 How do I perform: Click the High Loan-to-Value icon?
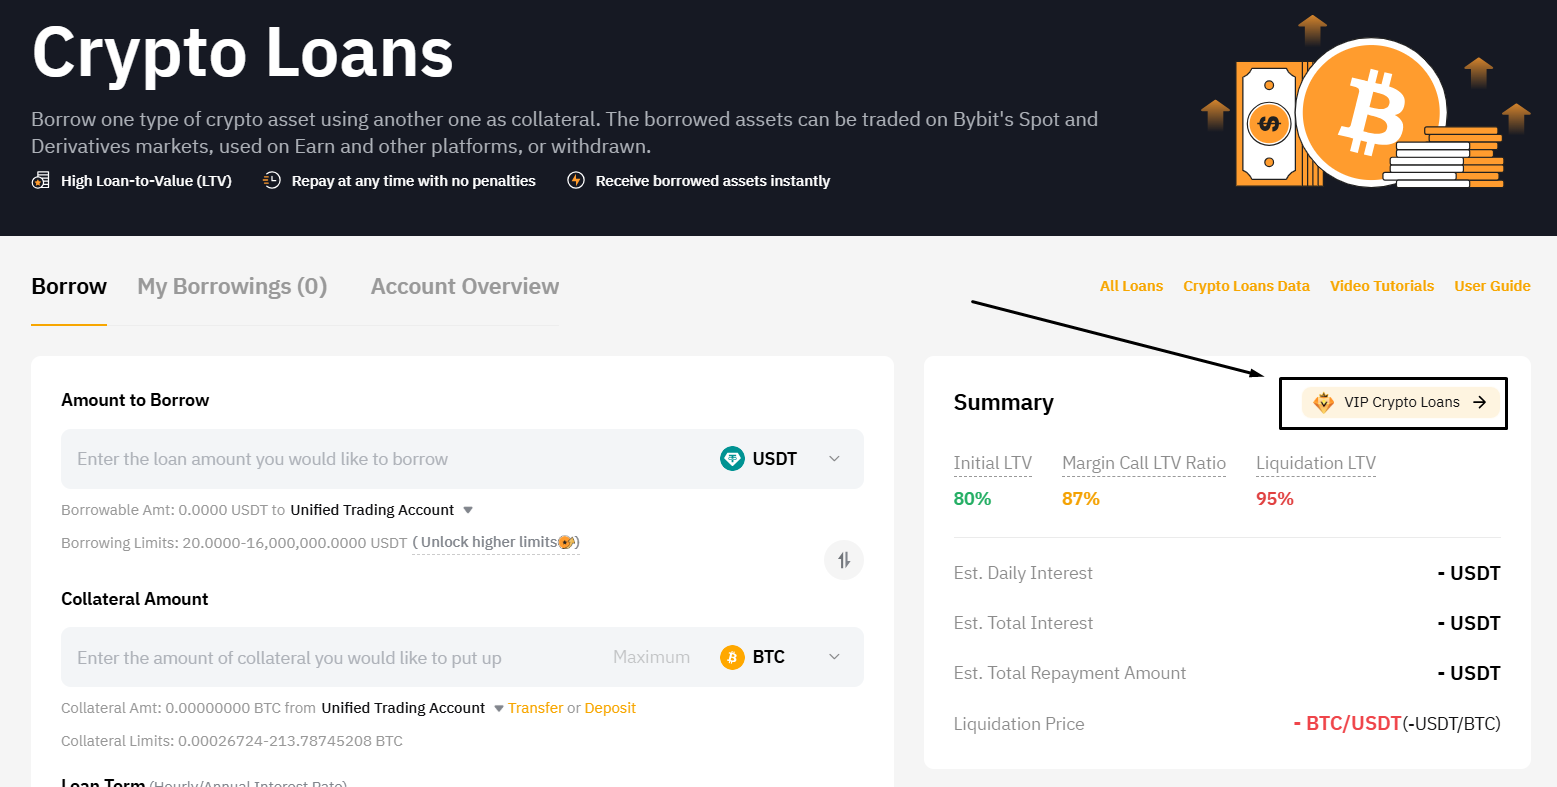click(x=41, y=181)
